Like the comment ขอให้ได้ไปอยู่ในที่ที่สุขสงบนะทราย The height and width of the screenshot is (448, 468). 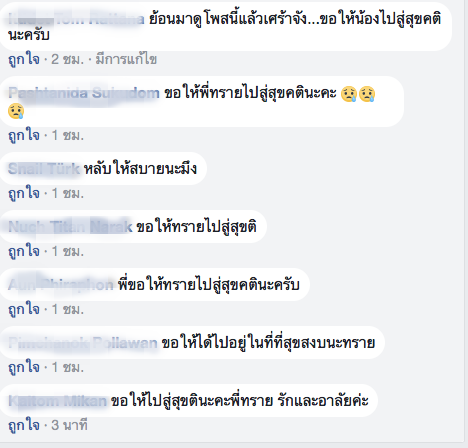(x=24, y=367)
